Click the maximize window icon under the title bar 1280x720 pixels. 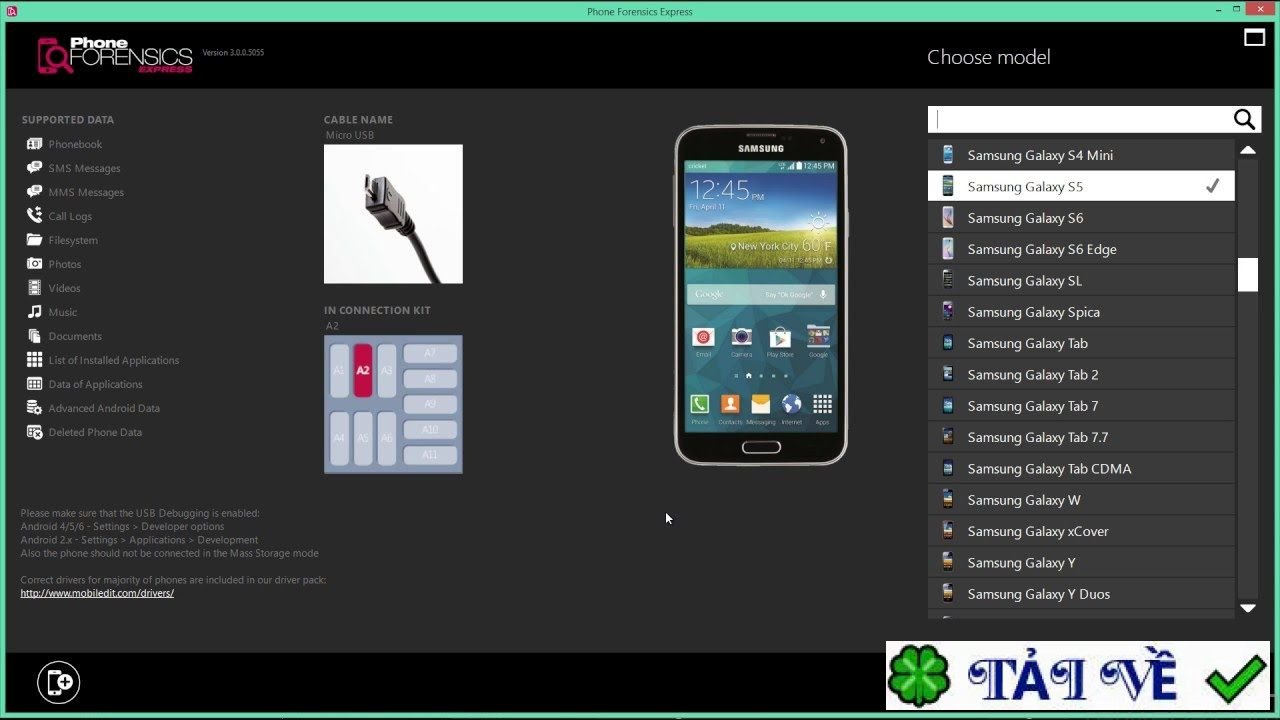[1254, 38]
